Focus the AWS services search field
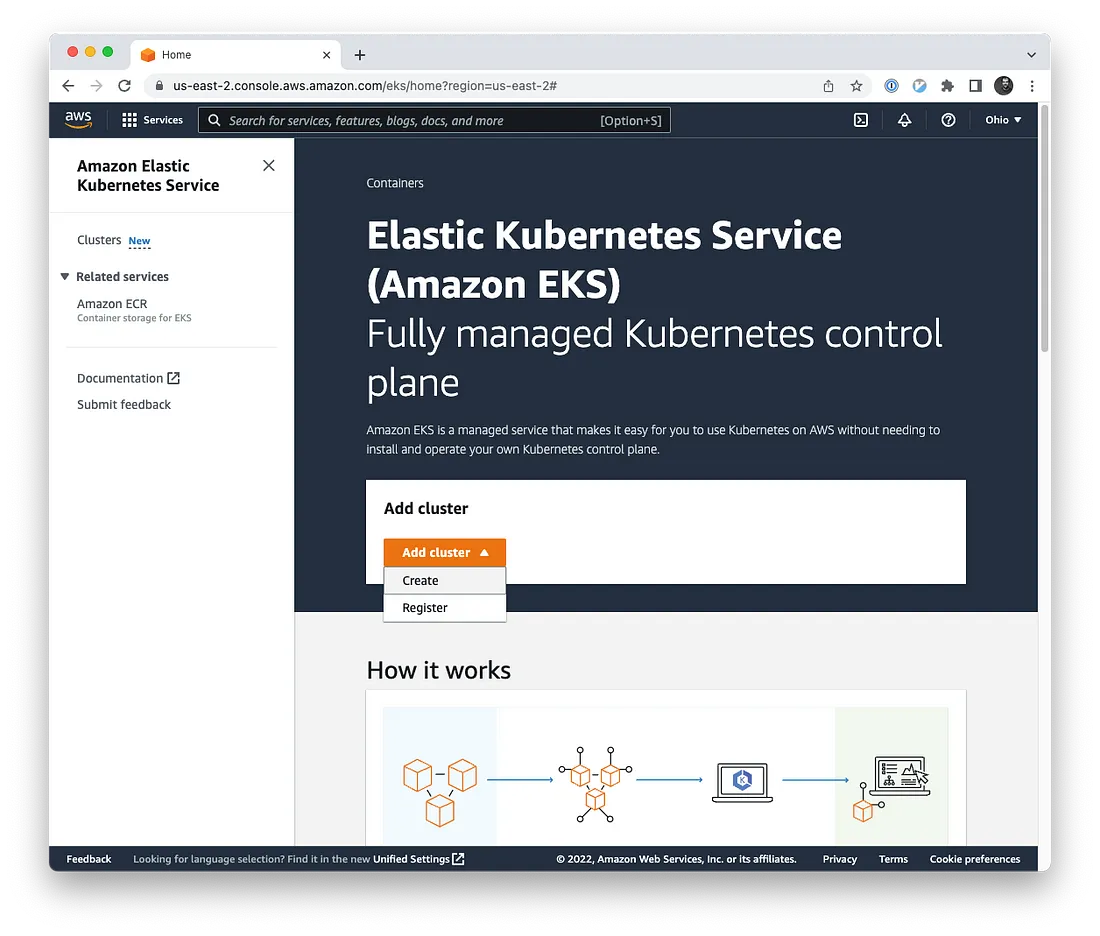The image size is (1100, 936). tap(434, 120)
